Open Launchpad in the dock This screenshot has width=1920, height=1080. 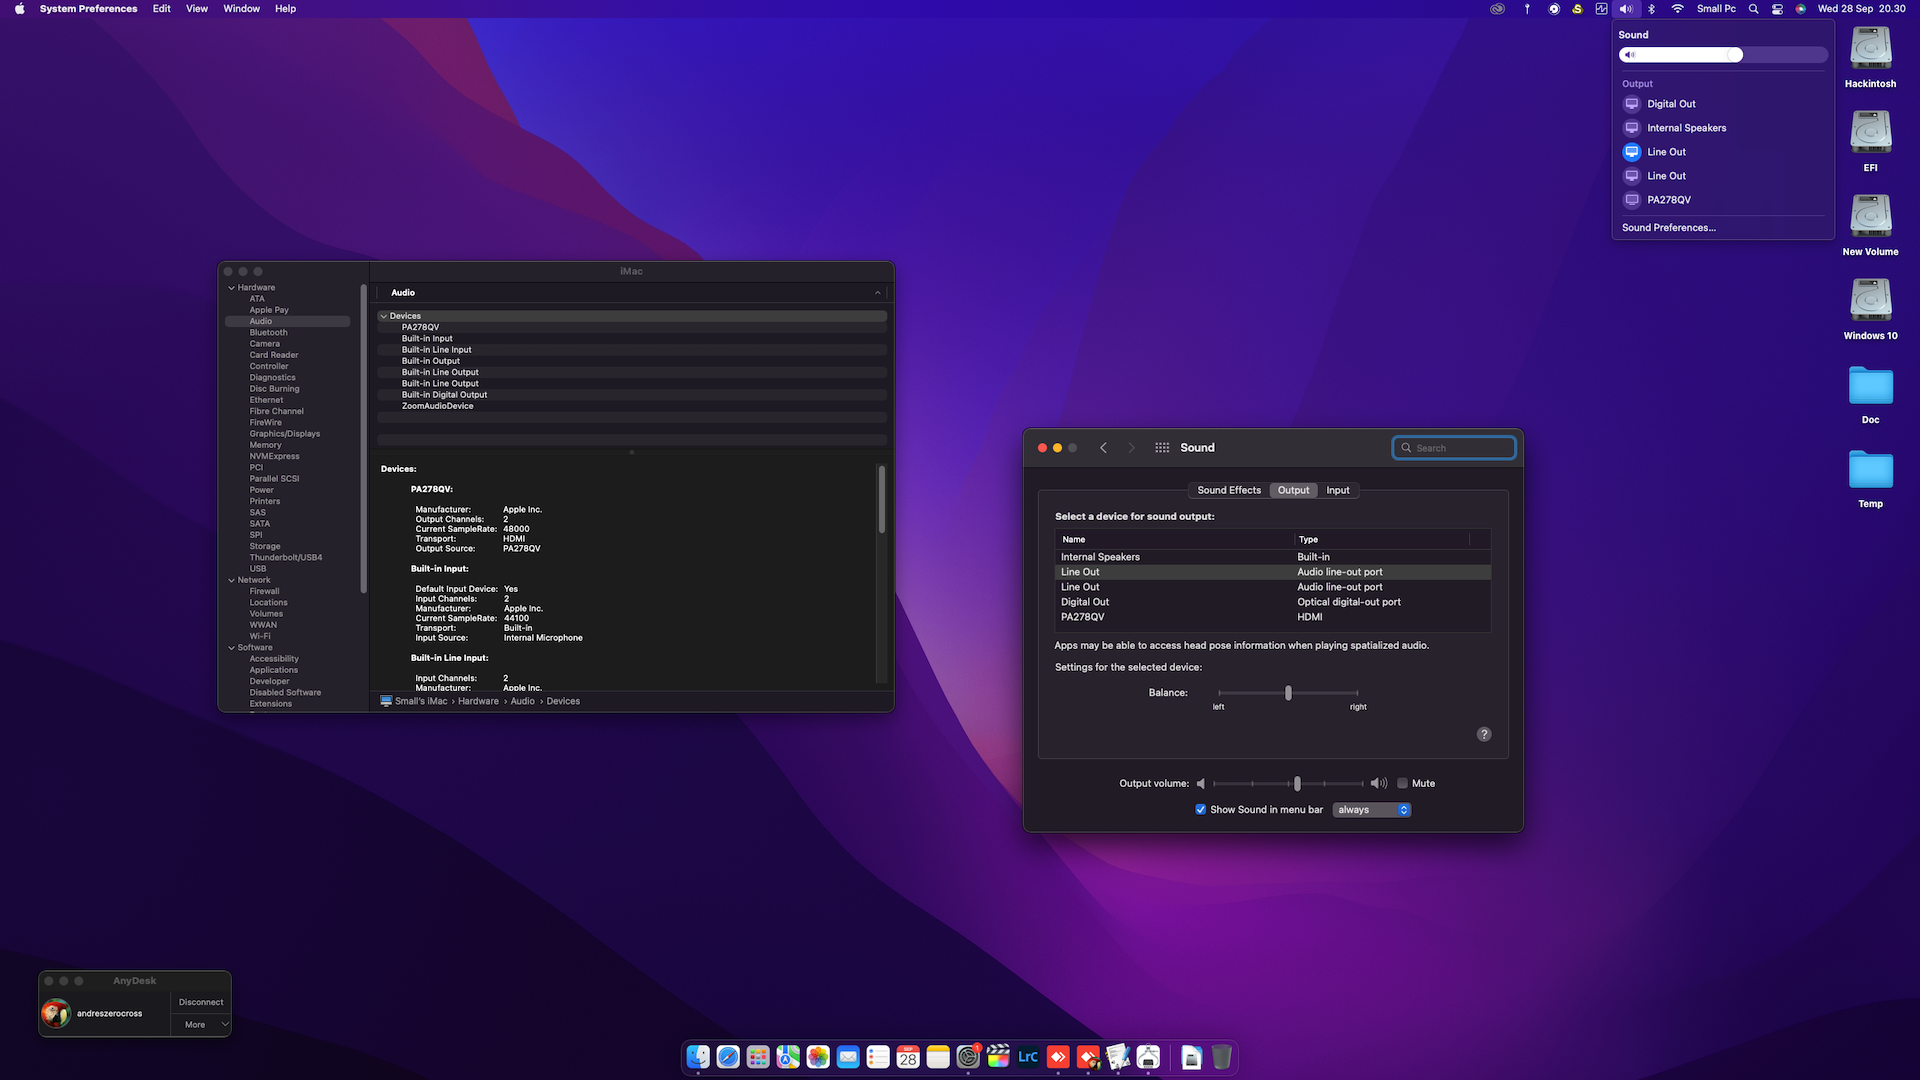(758, 1056)
